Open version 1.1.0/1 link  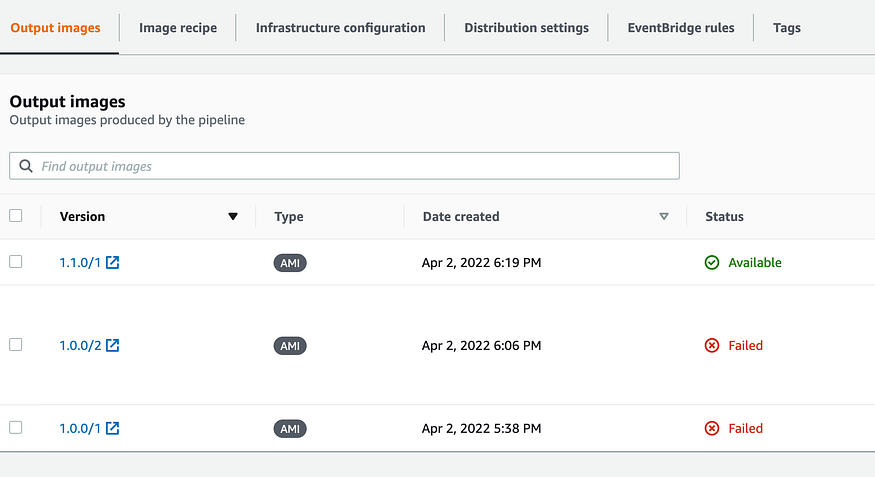80,263
